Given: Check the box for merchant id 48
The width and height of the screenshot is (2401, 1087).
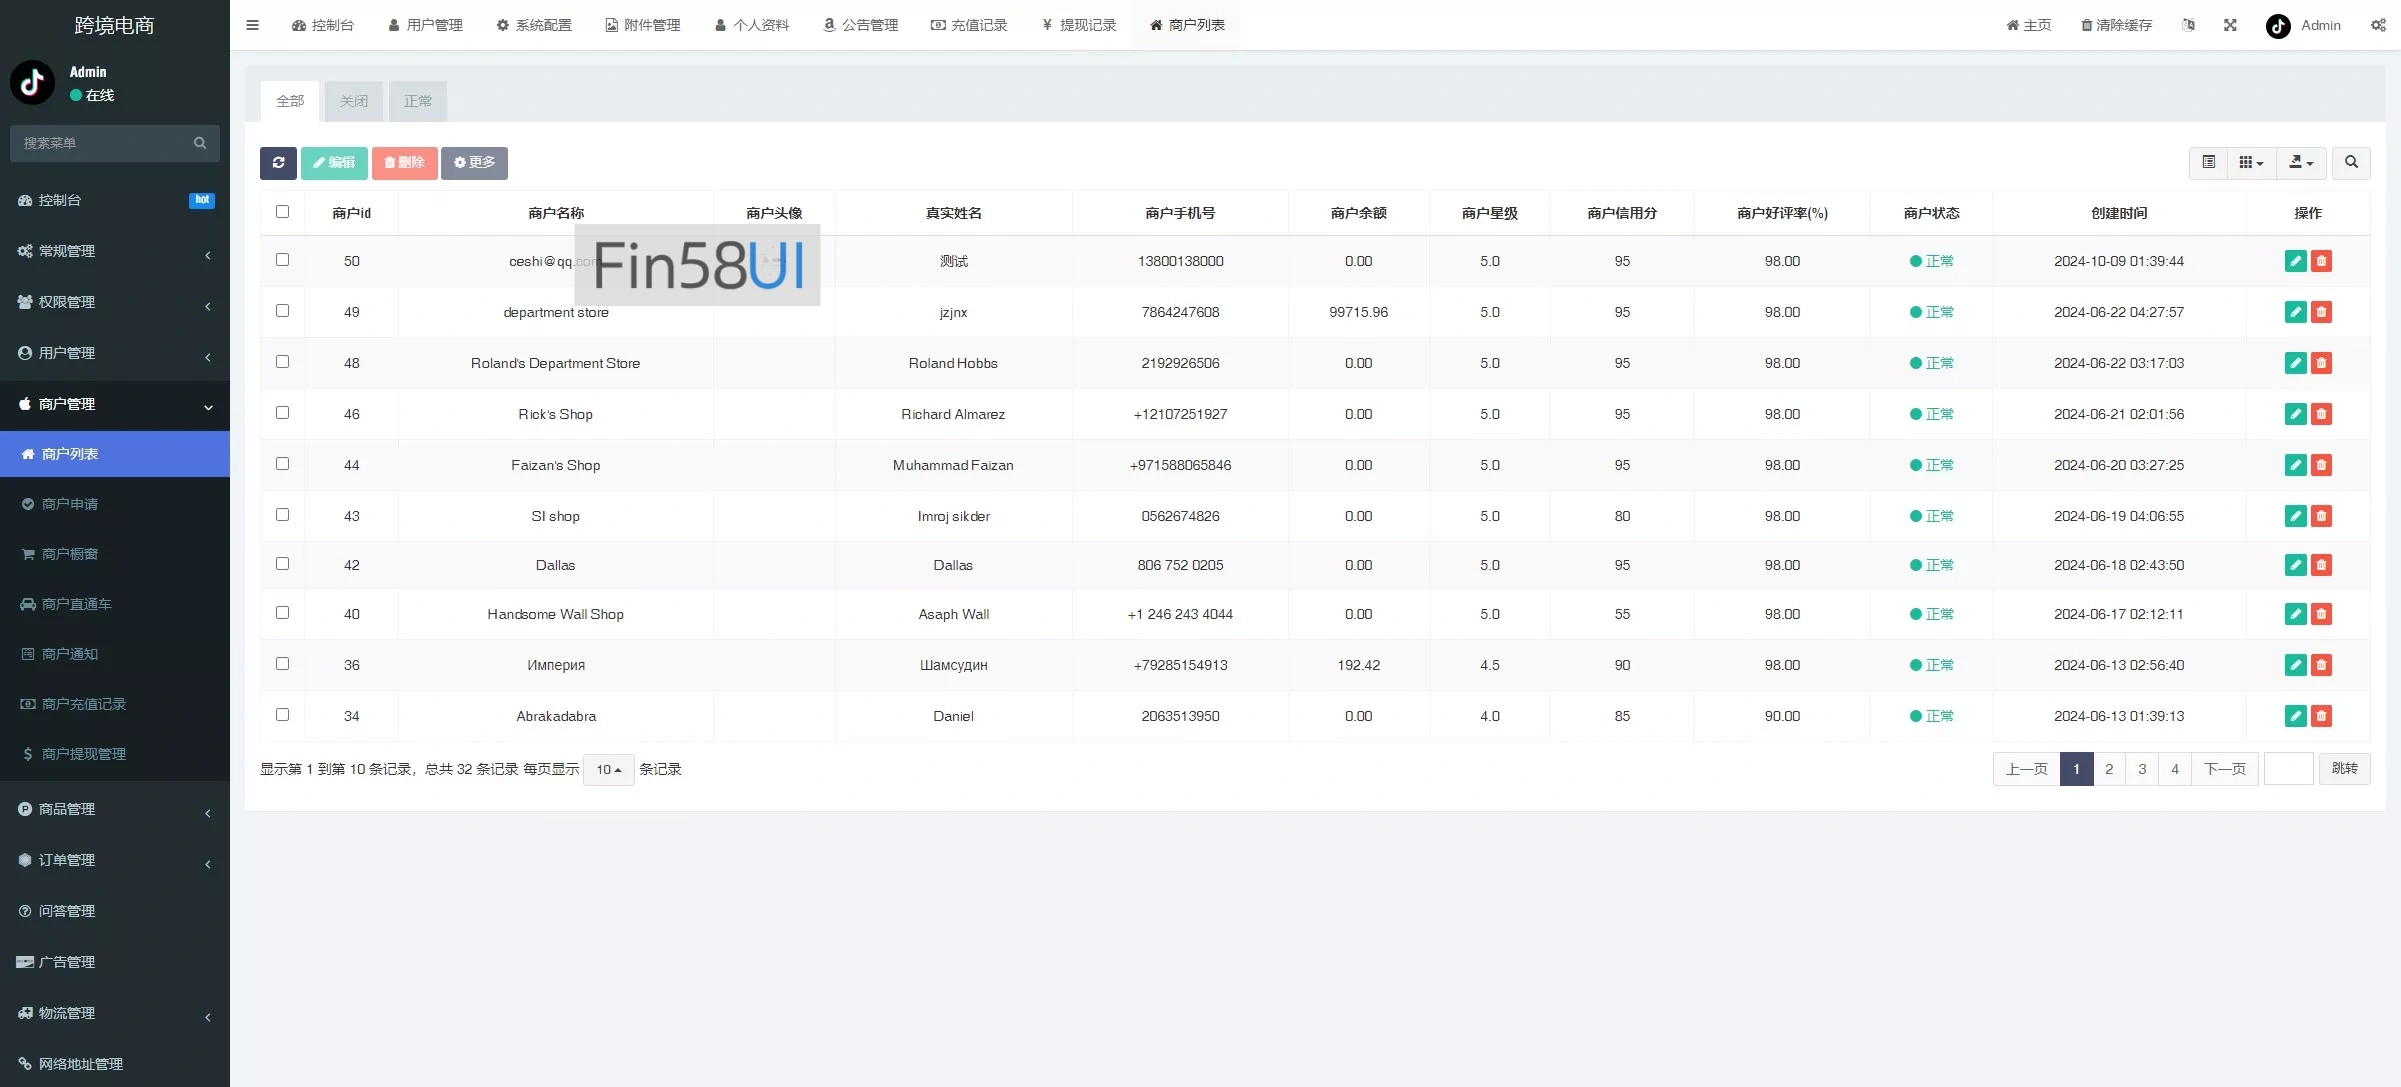Looking at the screenshot, I should [x=282, y=362].
